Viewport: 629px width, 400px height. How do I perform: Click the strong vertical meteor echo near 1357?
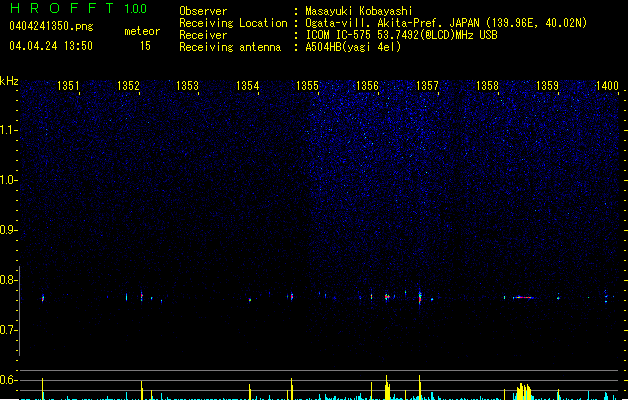click(420, 298)
